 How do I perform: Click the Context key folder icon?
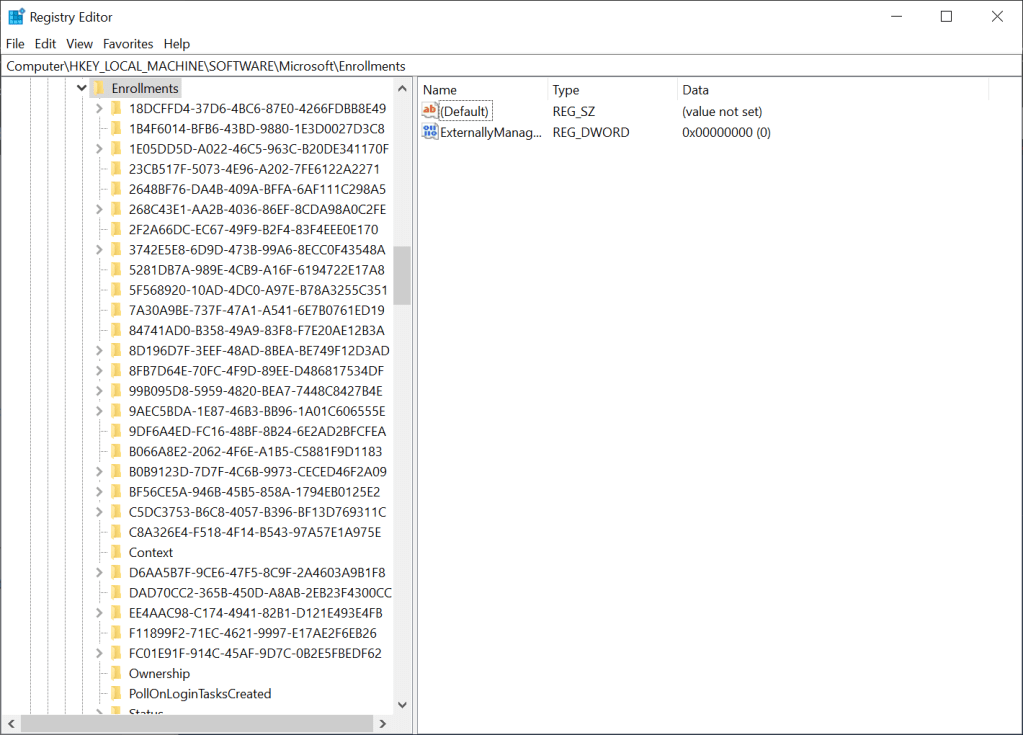tap(117, 552)
